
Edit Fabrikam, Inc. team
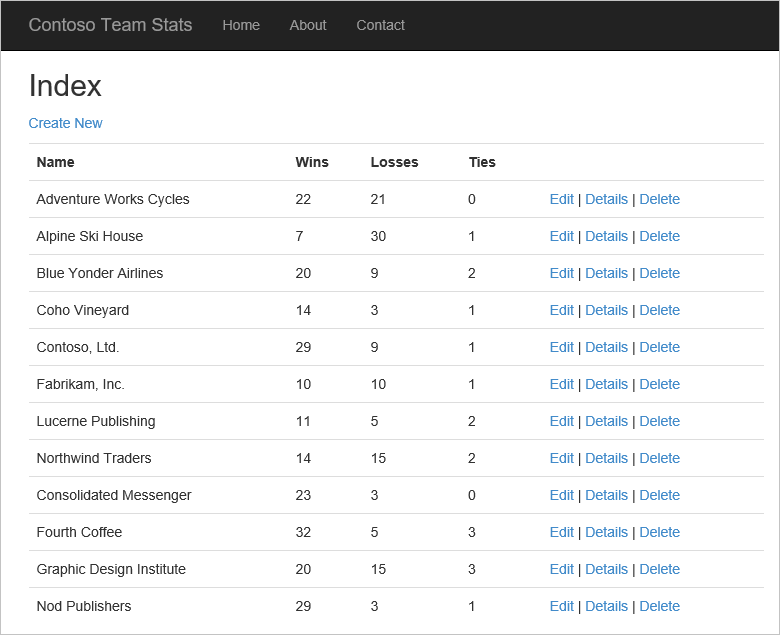click(x=562, y=384)
